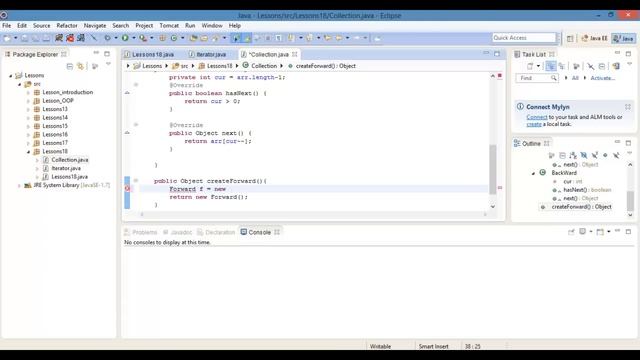Click the create local task link
The image size is (640, 360).
[533, 124]
